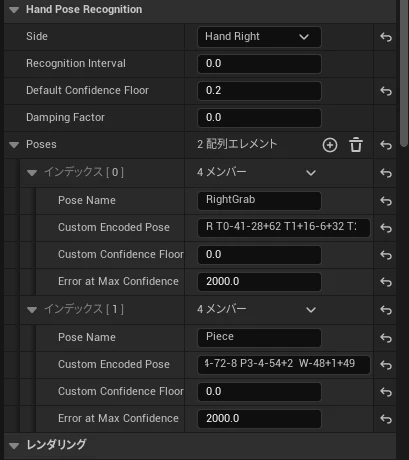Collapse the インデックス [0] entry

click(32, 173)
